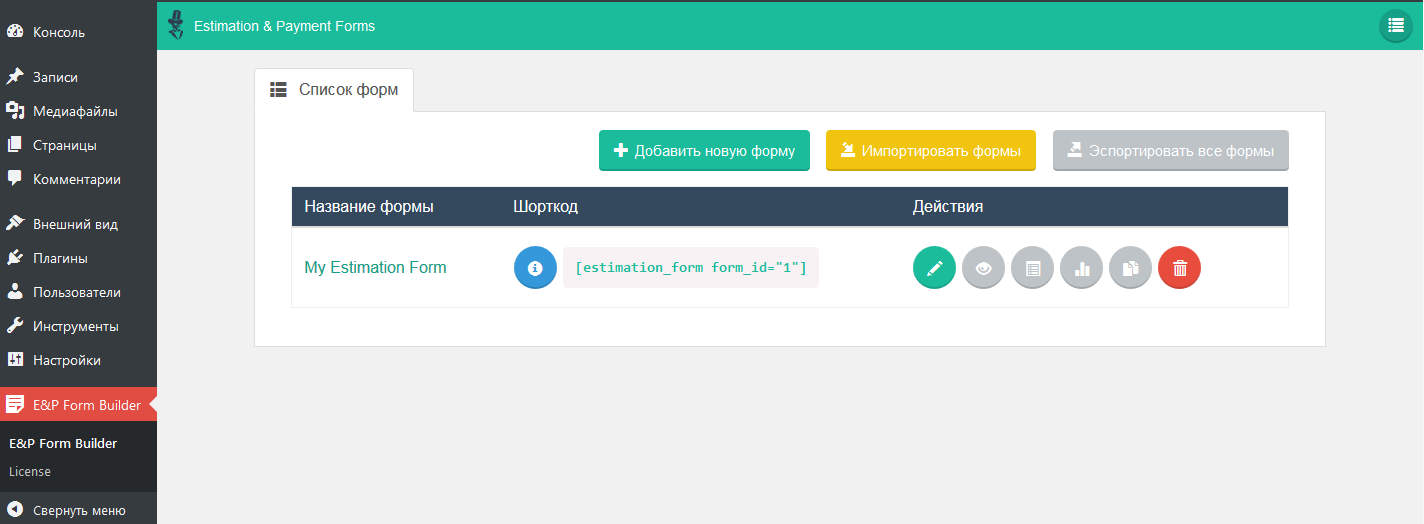
Task: Click the gray export all forms button
Action: (1170, 151)
